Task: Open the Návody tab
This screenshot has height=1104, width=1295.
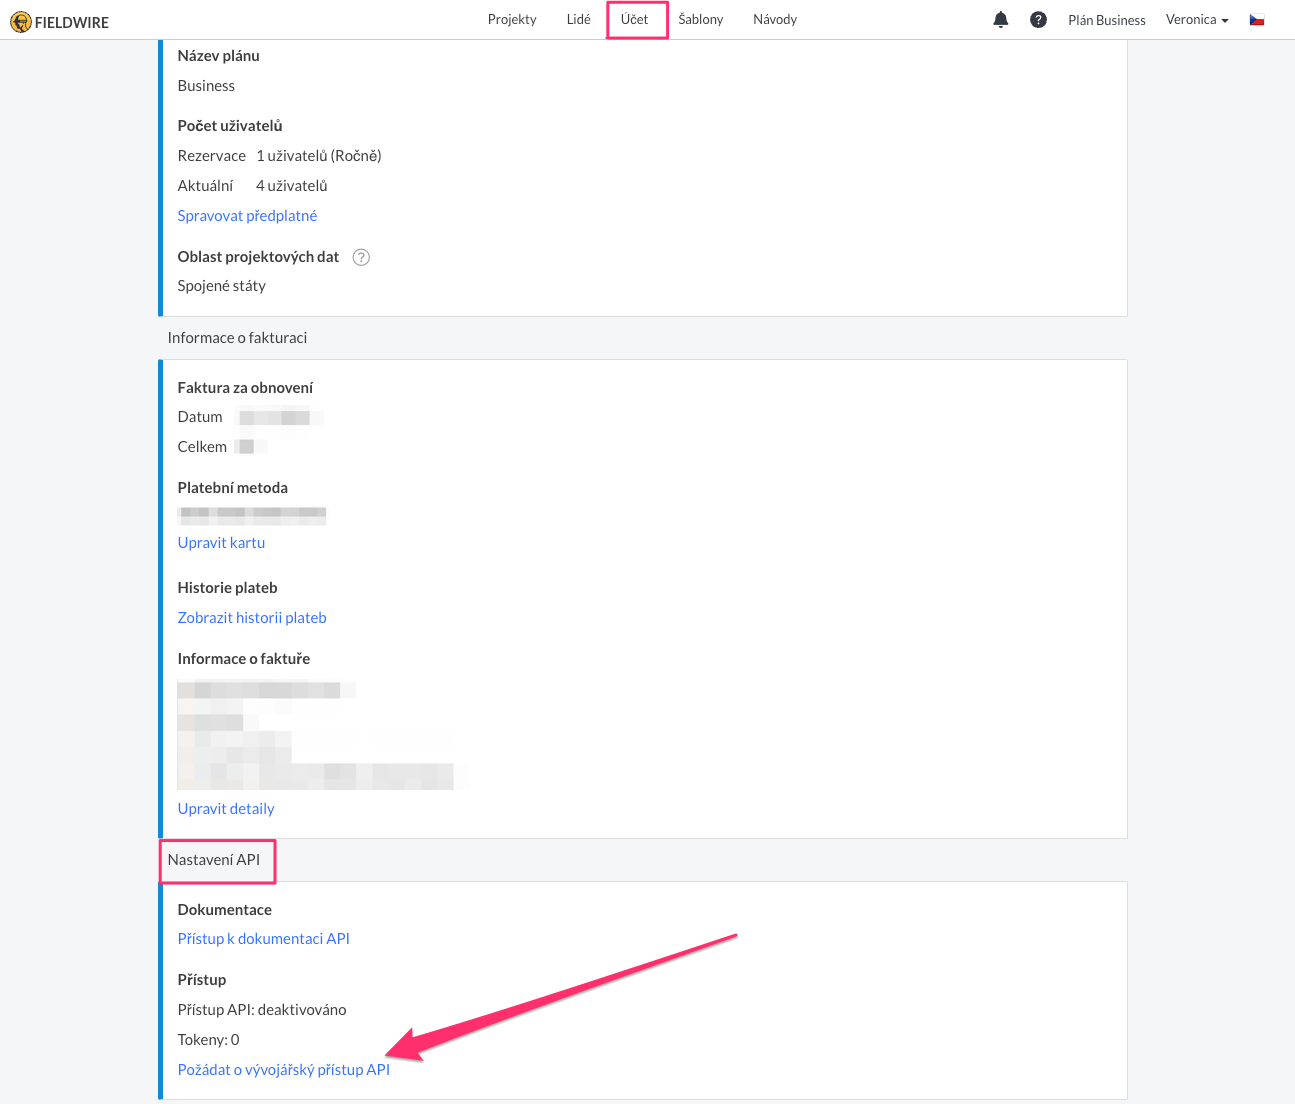Action: [x=775, y=20]
